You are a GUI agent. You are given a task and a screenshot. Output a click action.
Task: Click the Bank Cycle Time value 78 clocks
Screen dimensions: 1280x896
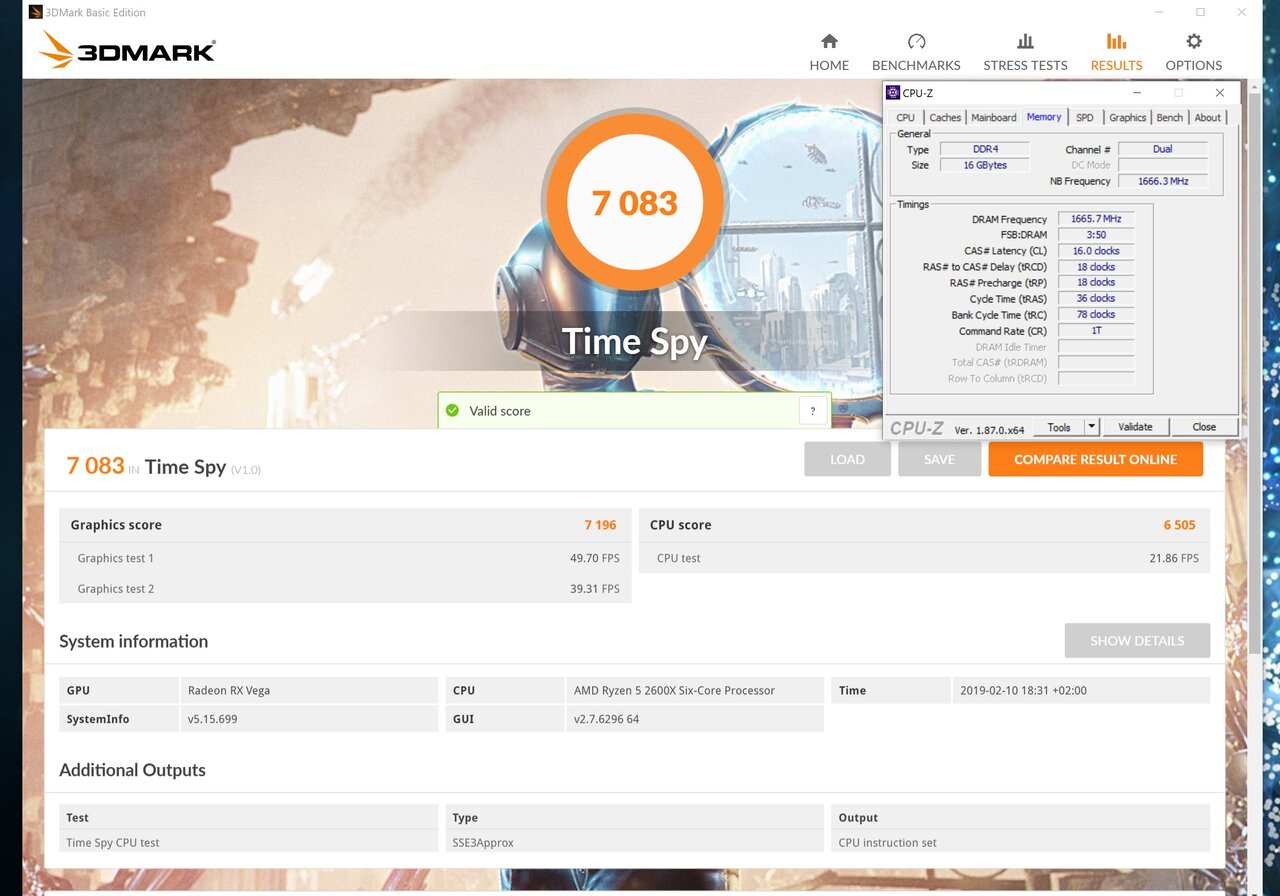[1096, 314]
